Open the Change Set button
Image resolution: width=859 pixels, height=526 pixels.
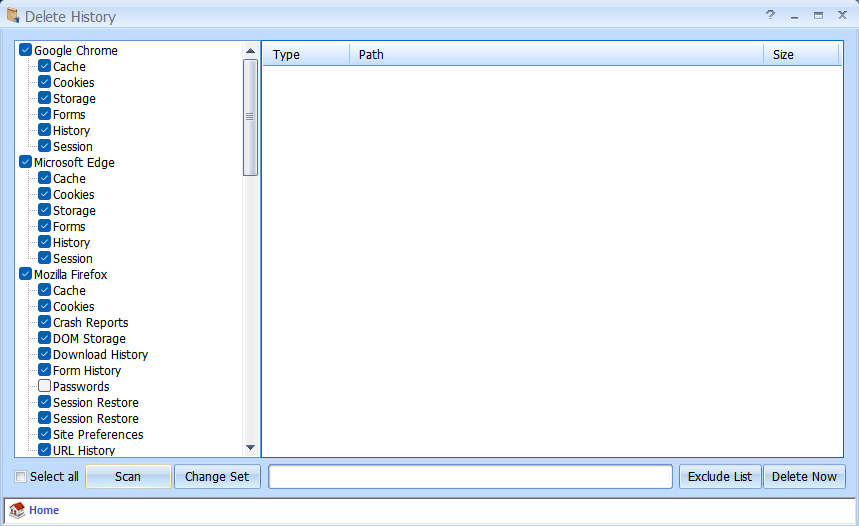pyautogui.click(x=217, y=477)
